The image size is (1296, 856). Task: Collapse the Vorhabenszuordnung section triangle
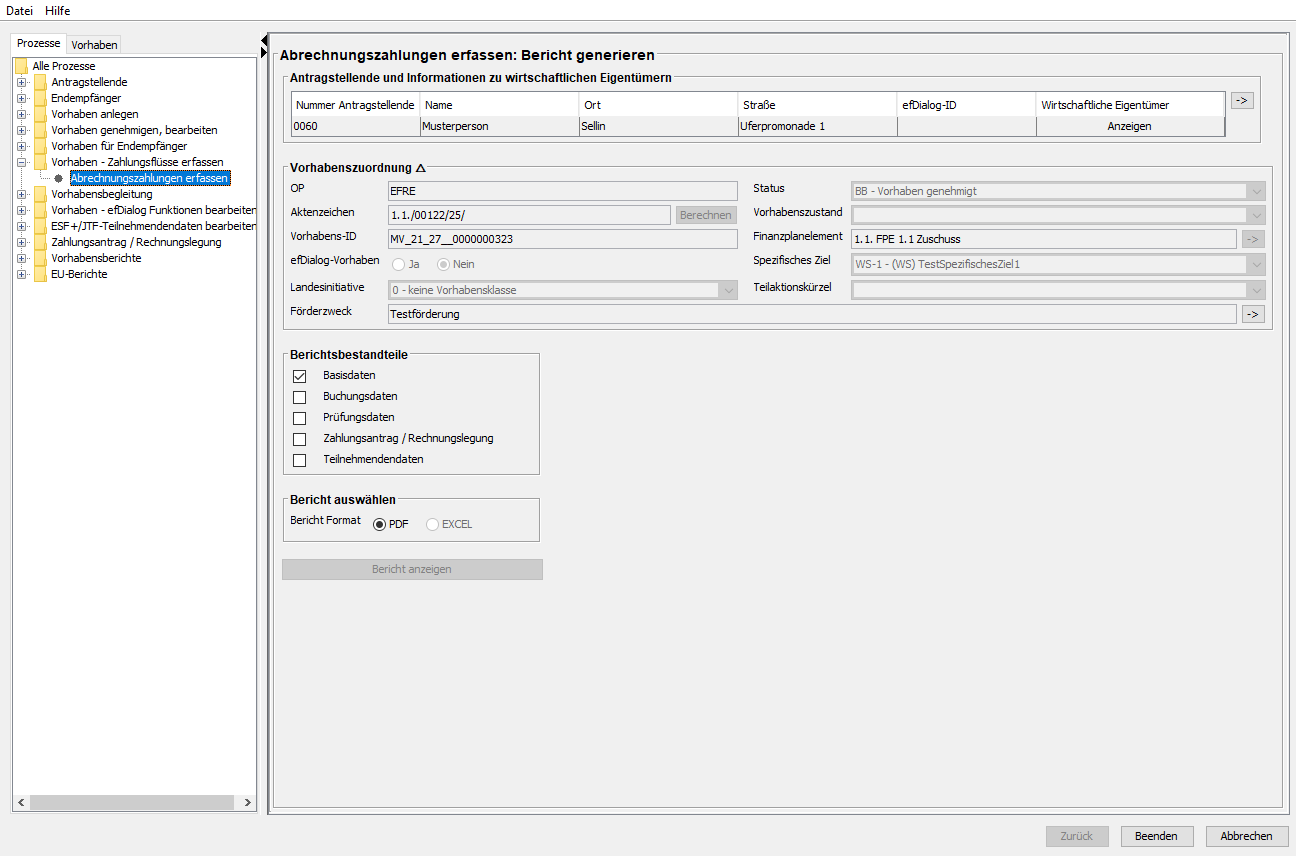pyautogui.click(x=421, y=168)
